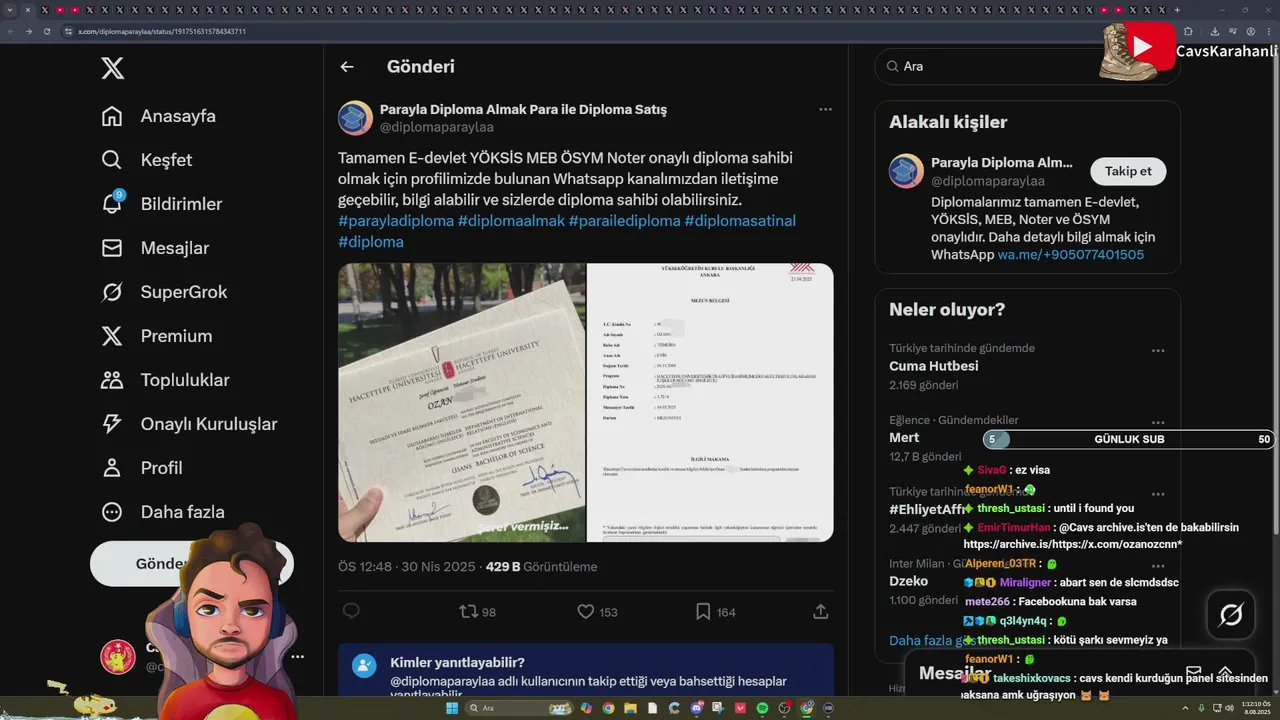The width and height of the screenshot is (1280, 720).
Task: Expand the system tray hidden icons chevron
Action: point(1185,708)
